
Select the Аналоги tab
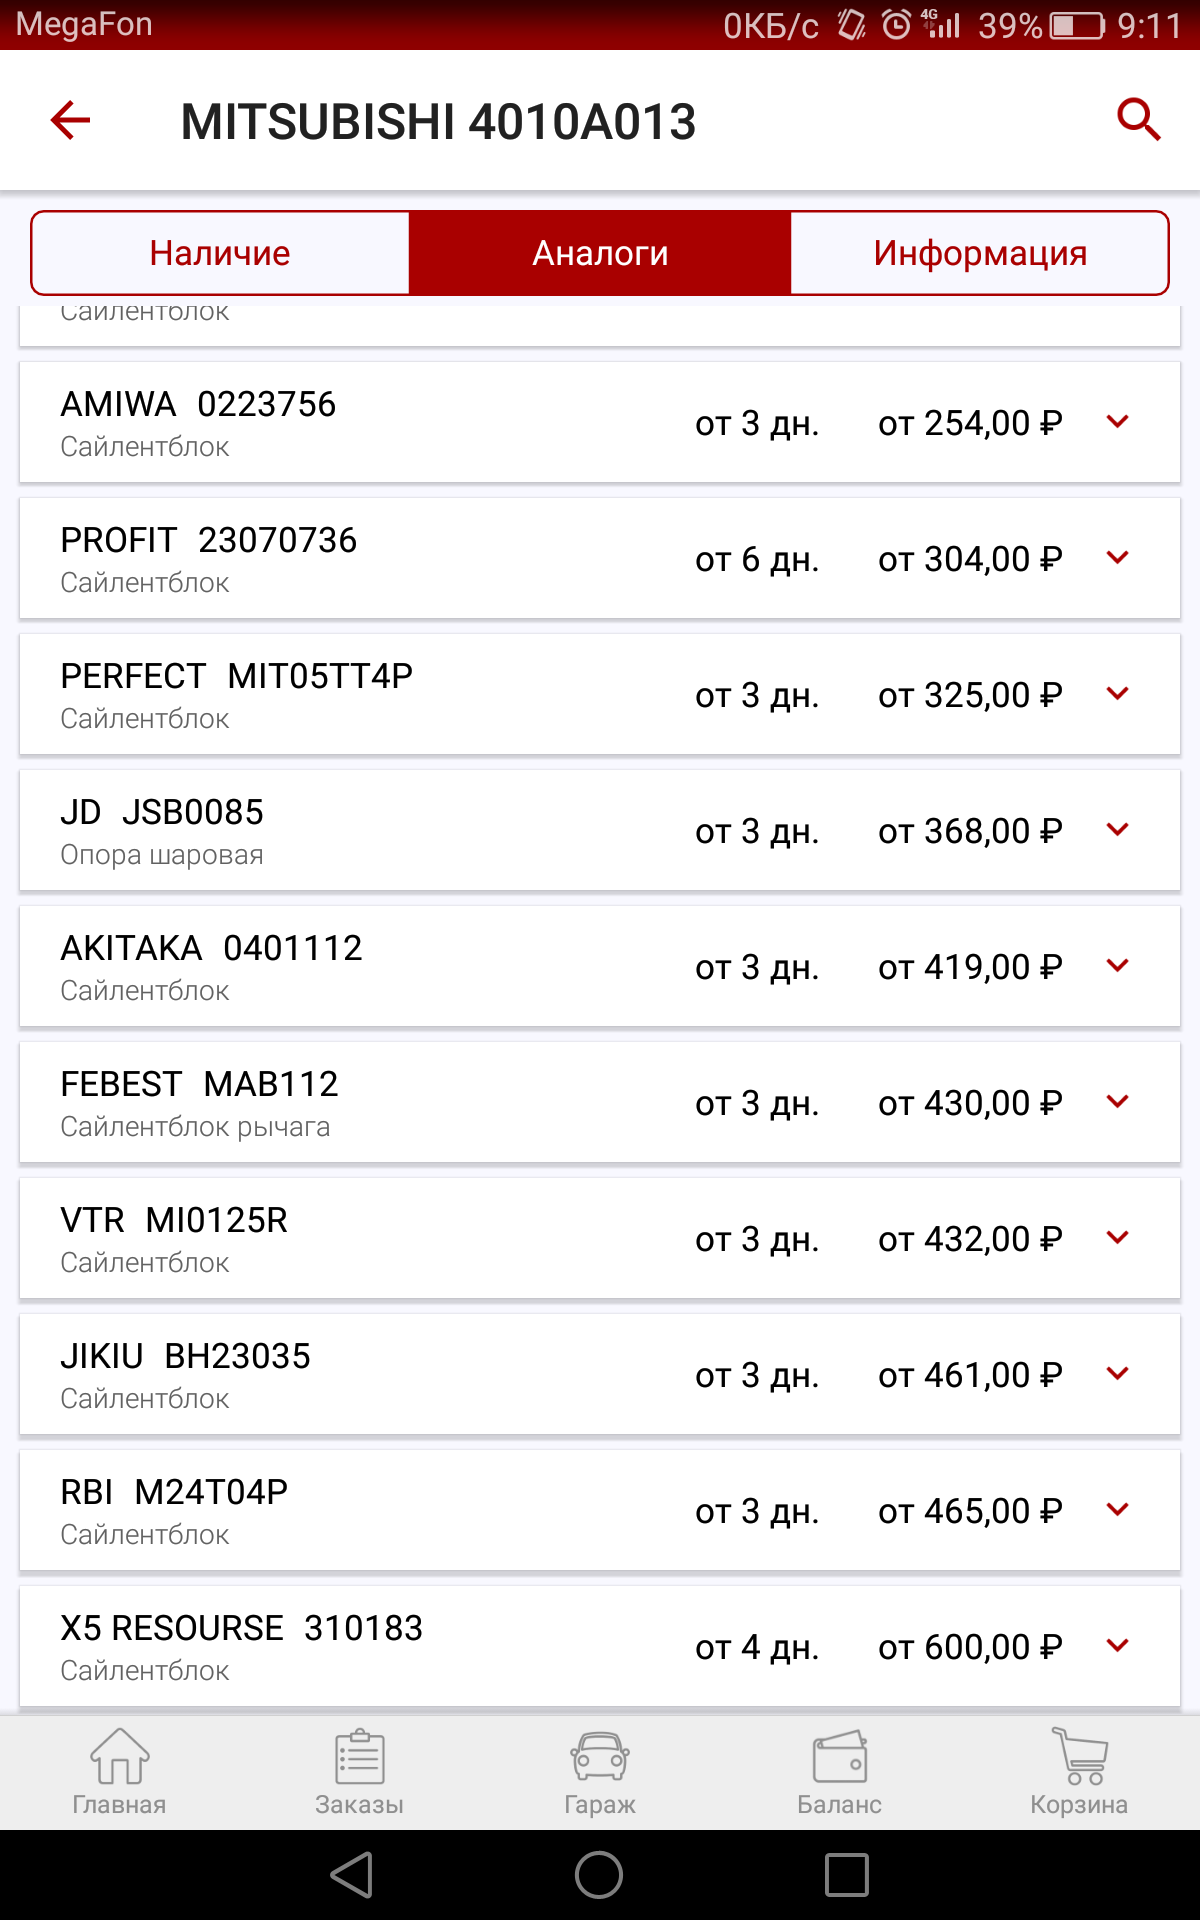[600, 253]
